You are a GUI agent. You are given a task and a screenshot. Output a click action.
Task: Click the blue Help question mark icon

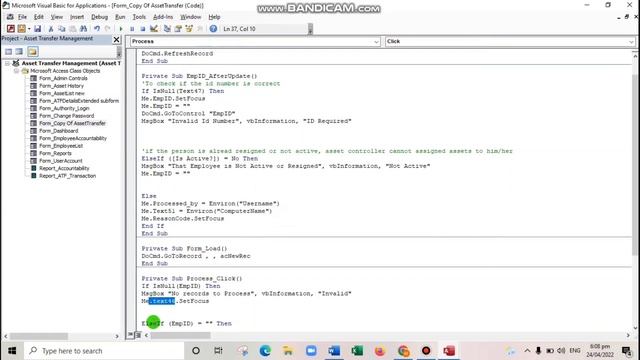coord(213,29)
